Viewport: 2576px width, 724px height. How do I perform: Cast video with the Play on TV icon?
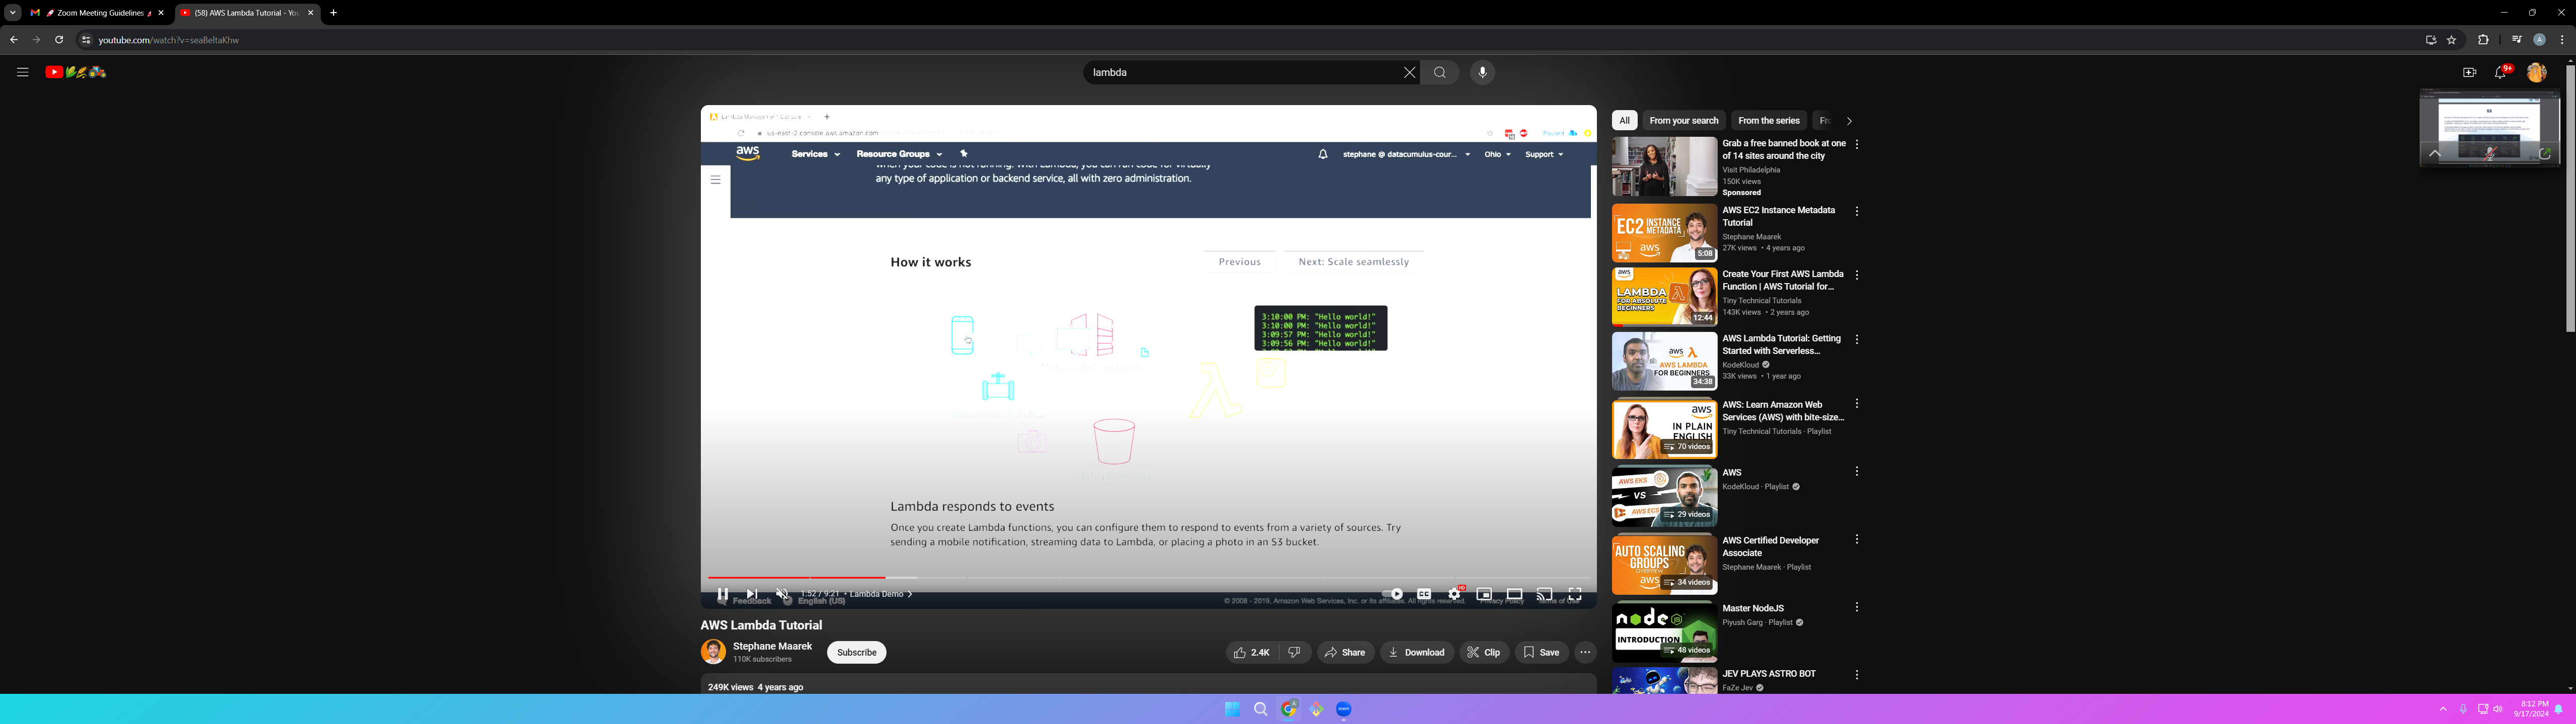1544,594
